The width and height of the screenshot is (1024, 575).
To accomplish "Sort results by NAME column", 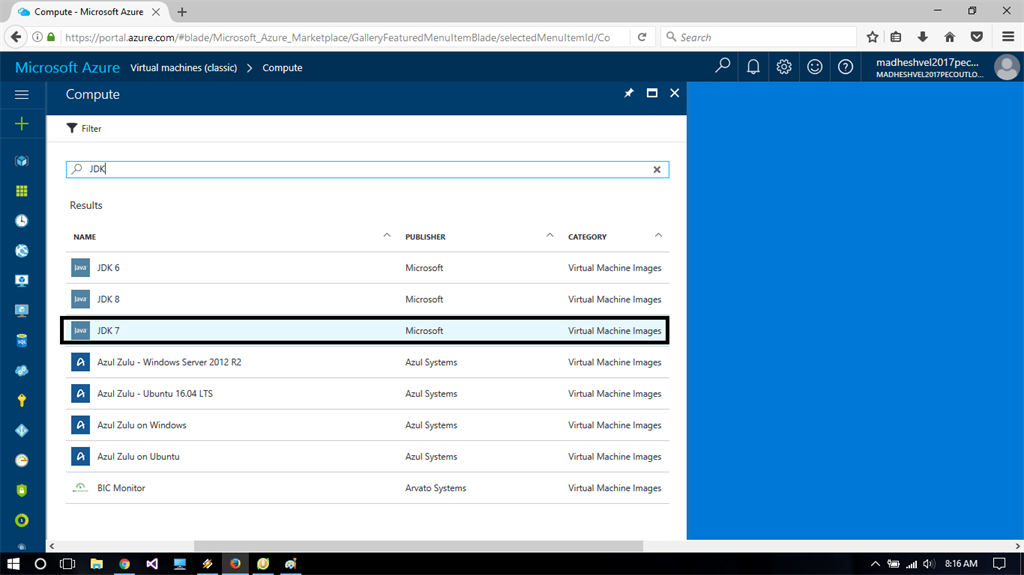I will point(85,237).
